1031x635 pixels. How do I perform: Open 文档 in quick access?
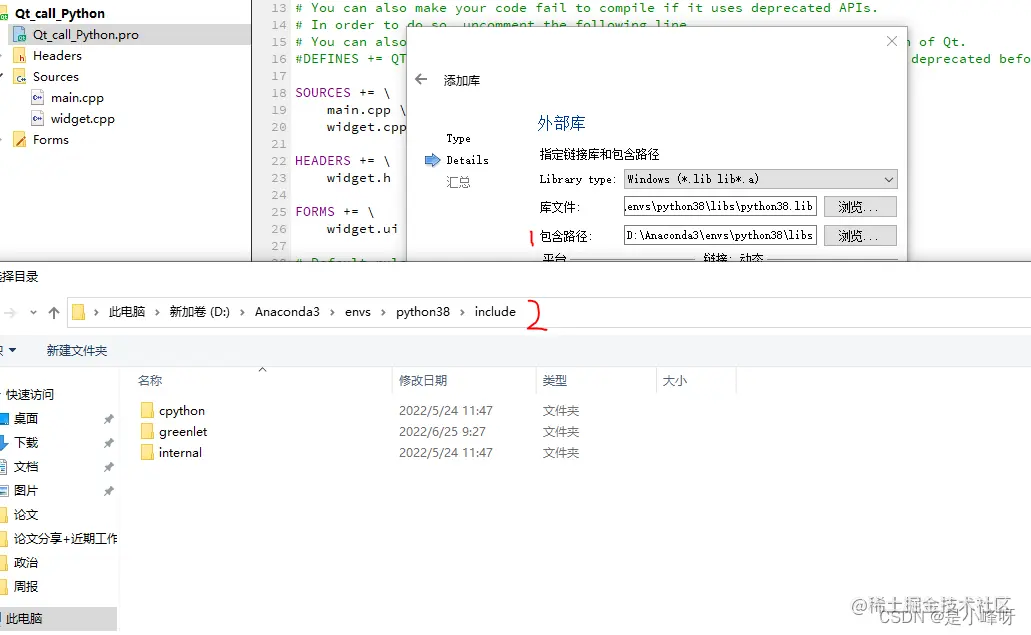click(26, 467)
